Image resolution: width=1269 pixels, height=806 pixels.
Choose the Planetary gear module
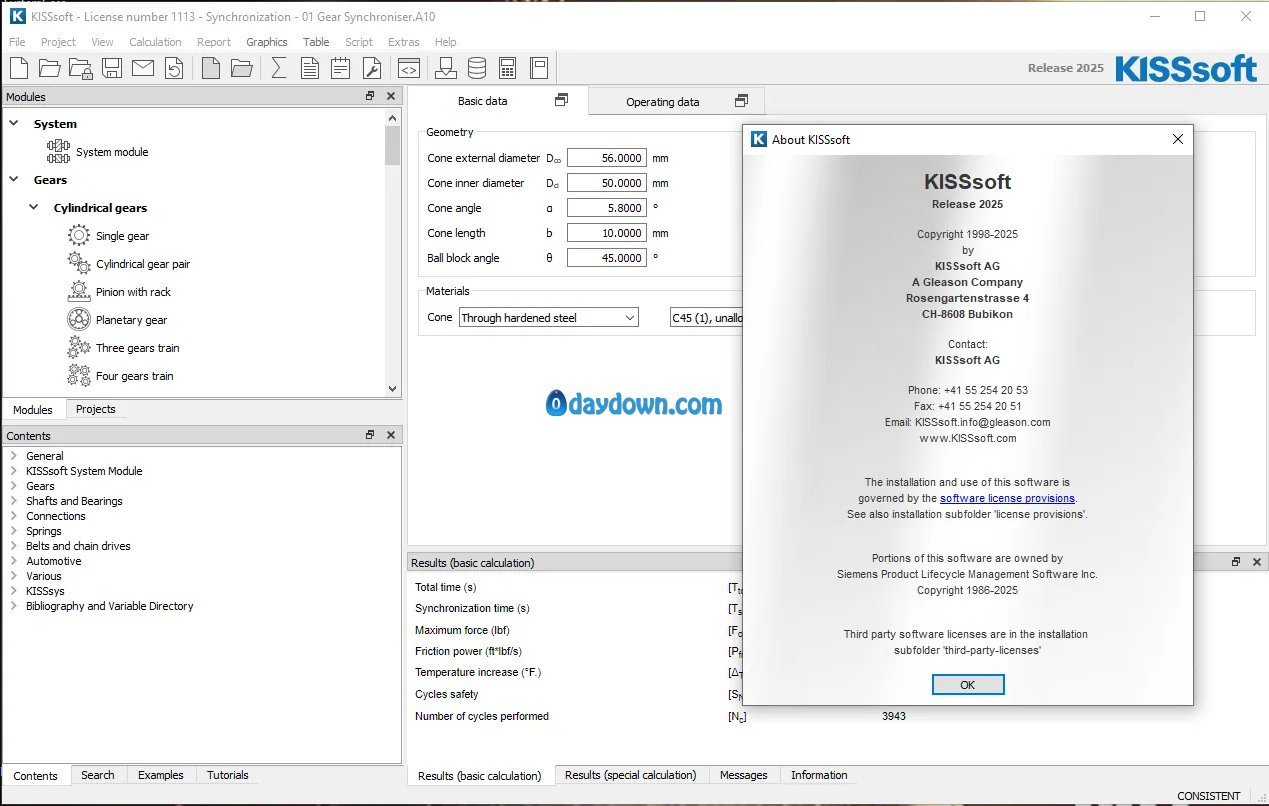click(131, 320)
